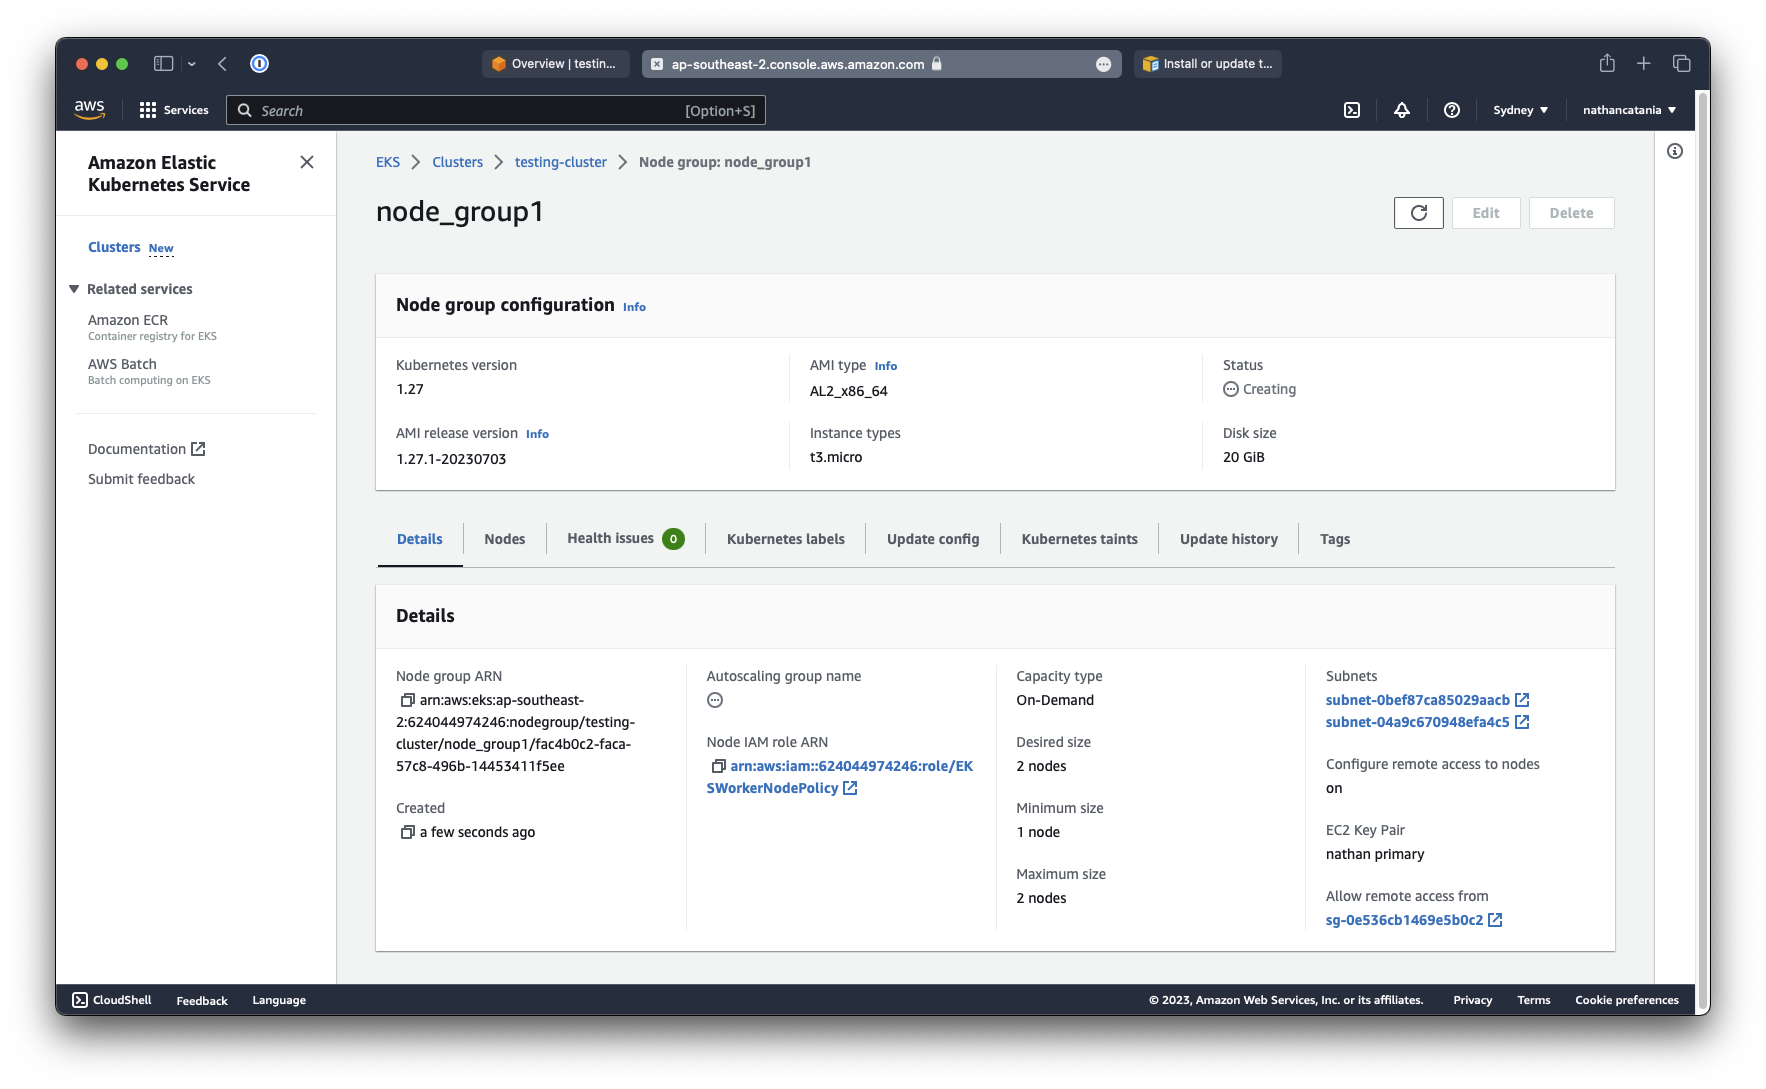Switch to the Update history tab
1766x1089 pixels.
[x=1228, y=539]
